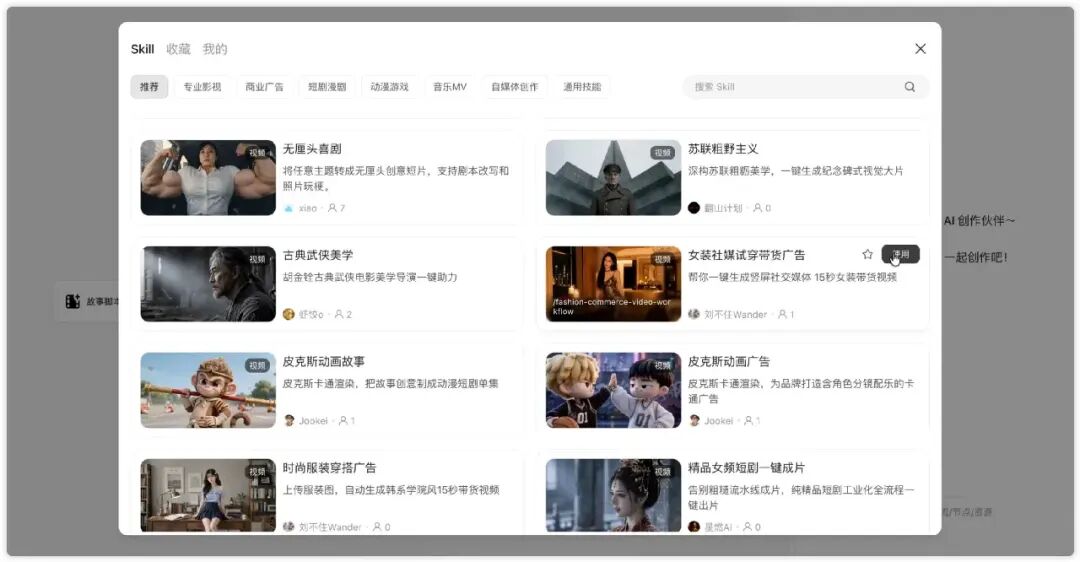Star the 女装社媒试穿带货广告 skill

(867, 254)
